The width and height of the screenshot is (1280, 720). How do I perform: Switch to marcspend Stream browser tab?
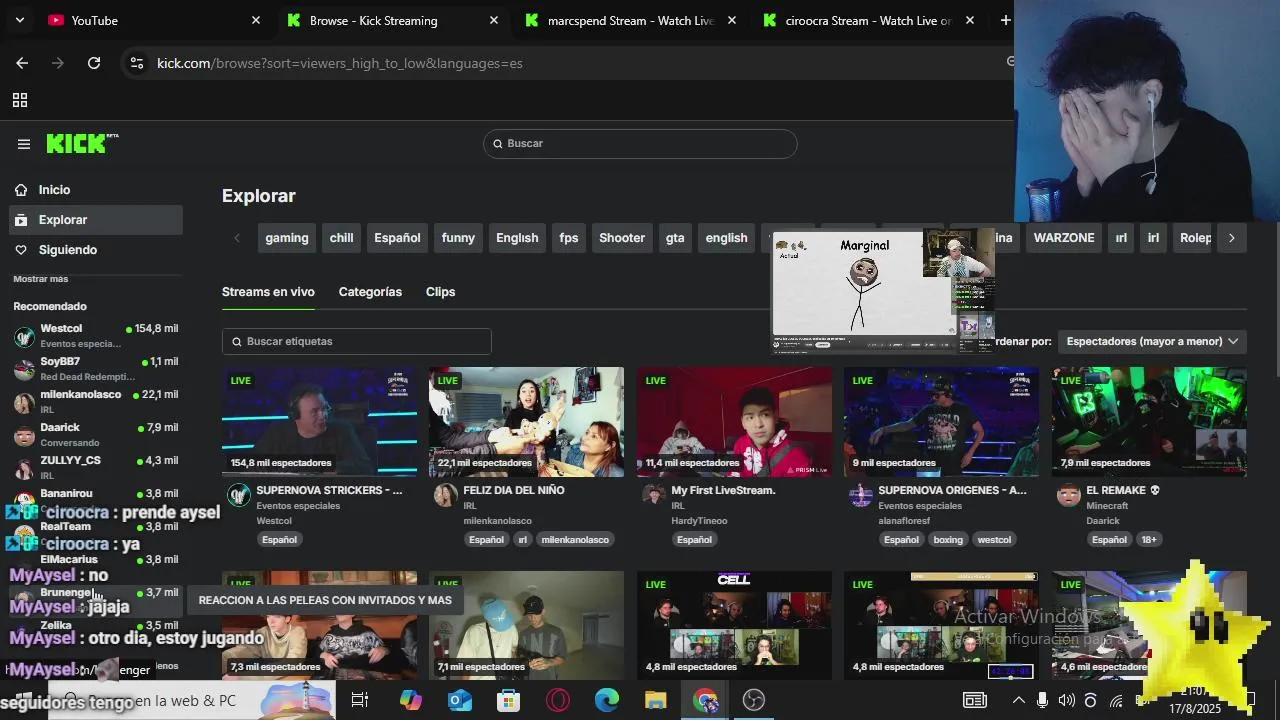click(x=632, y=20)
